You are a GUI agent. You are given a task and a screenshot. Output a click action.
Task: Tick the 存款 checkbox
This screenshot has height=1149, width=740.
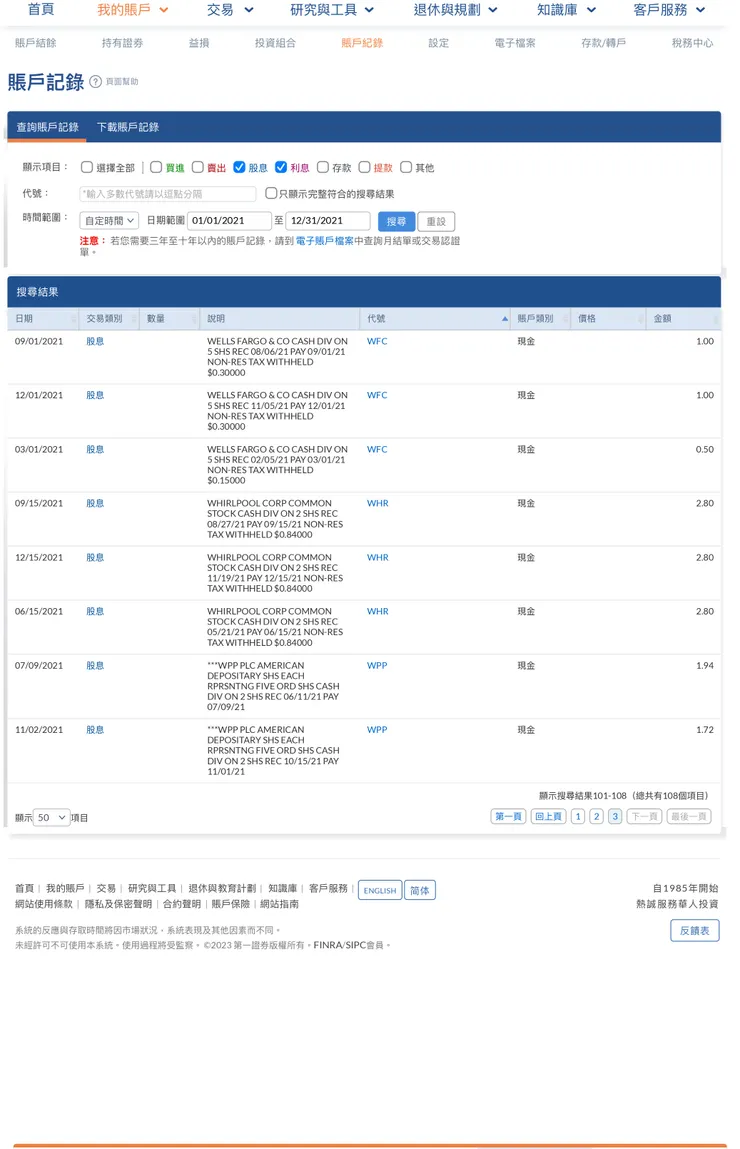click(322, 167)
